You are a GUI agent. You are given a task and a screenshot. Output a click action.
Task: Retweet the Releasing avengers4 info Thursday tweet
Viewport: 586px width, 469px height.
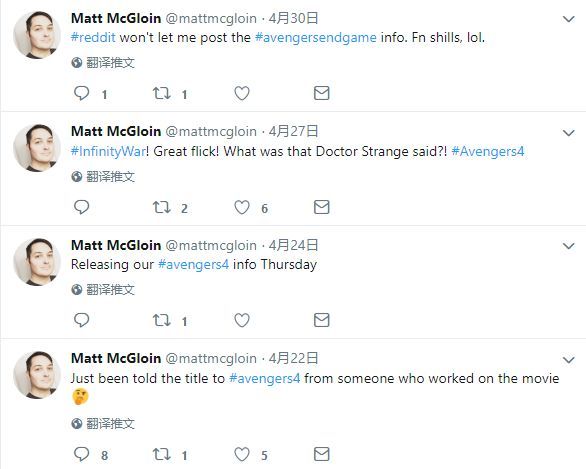(161, 320)
